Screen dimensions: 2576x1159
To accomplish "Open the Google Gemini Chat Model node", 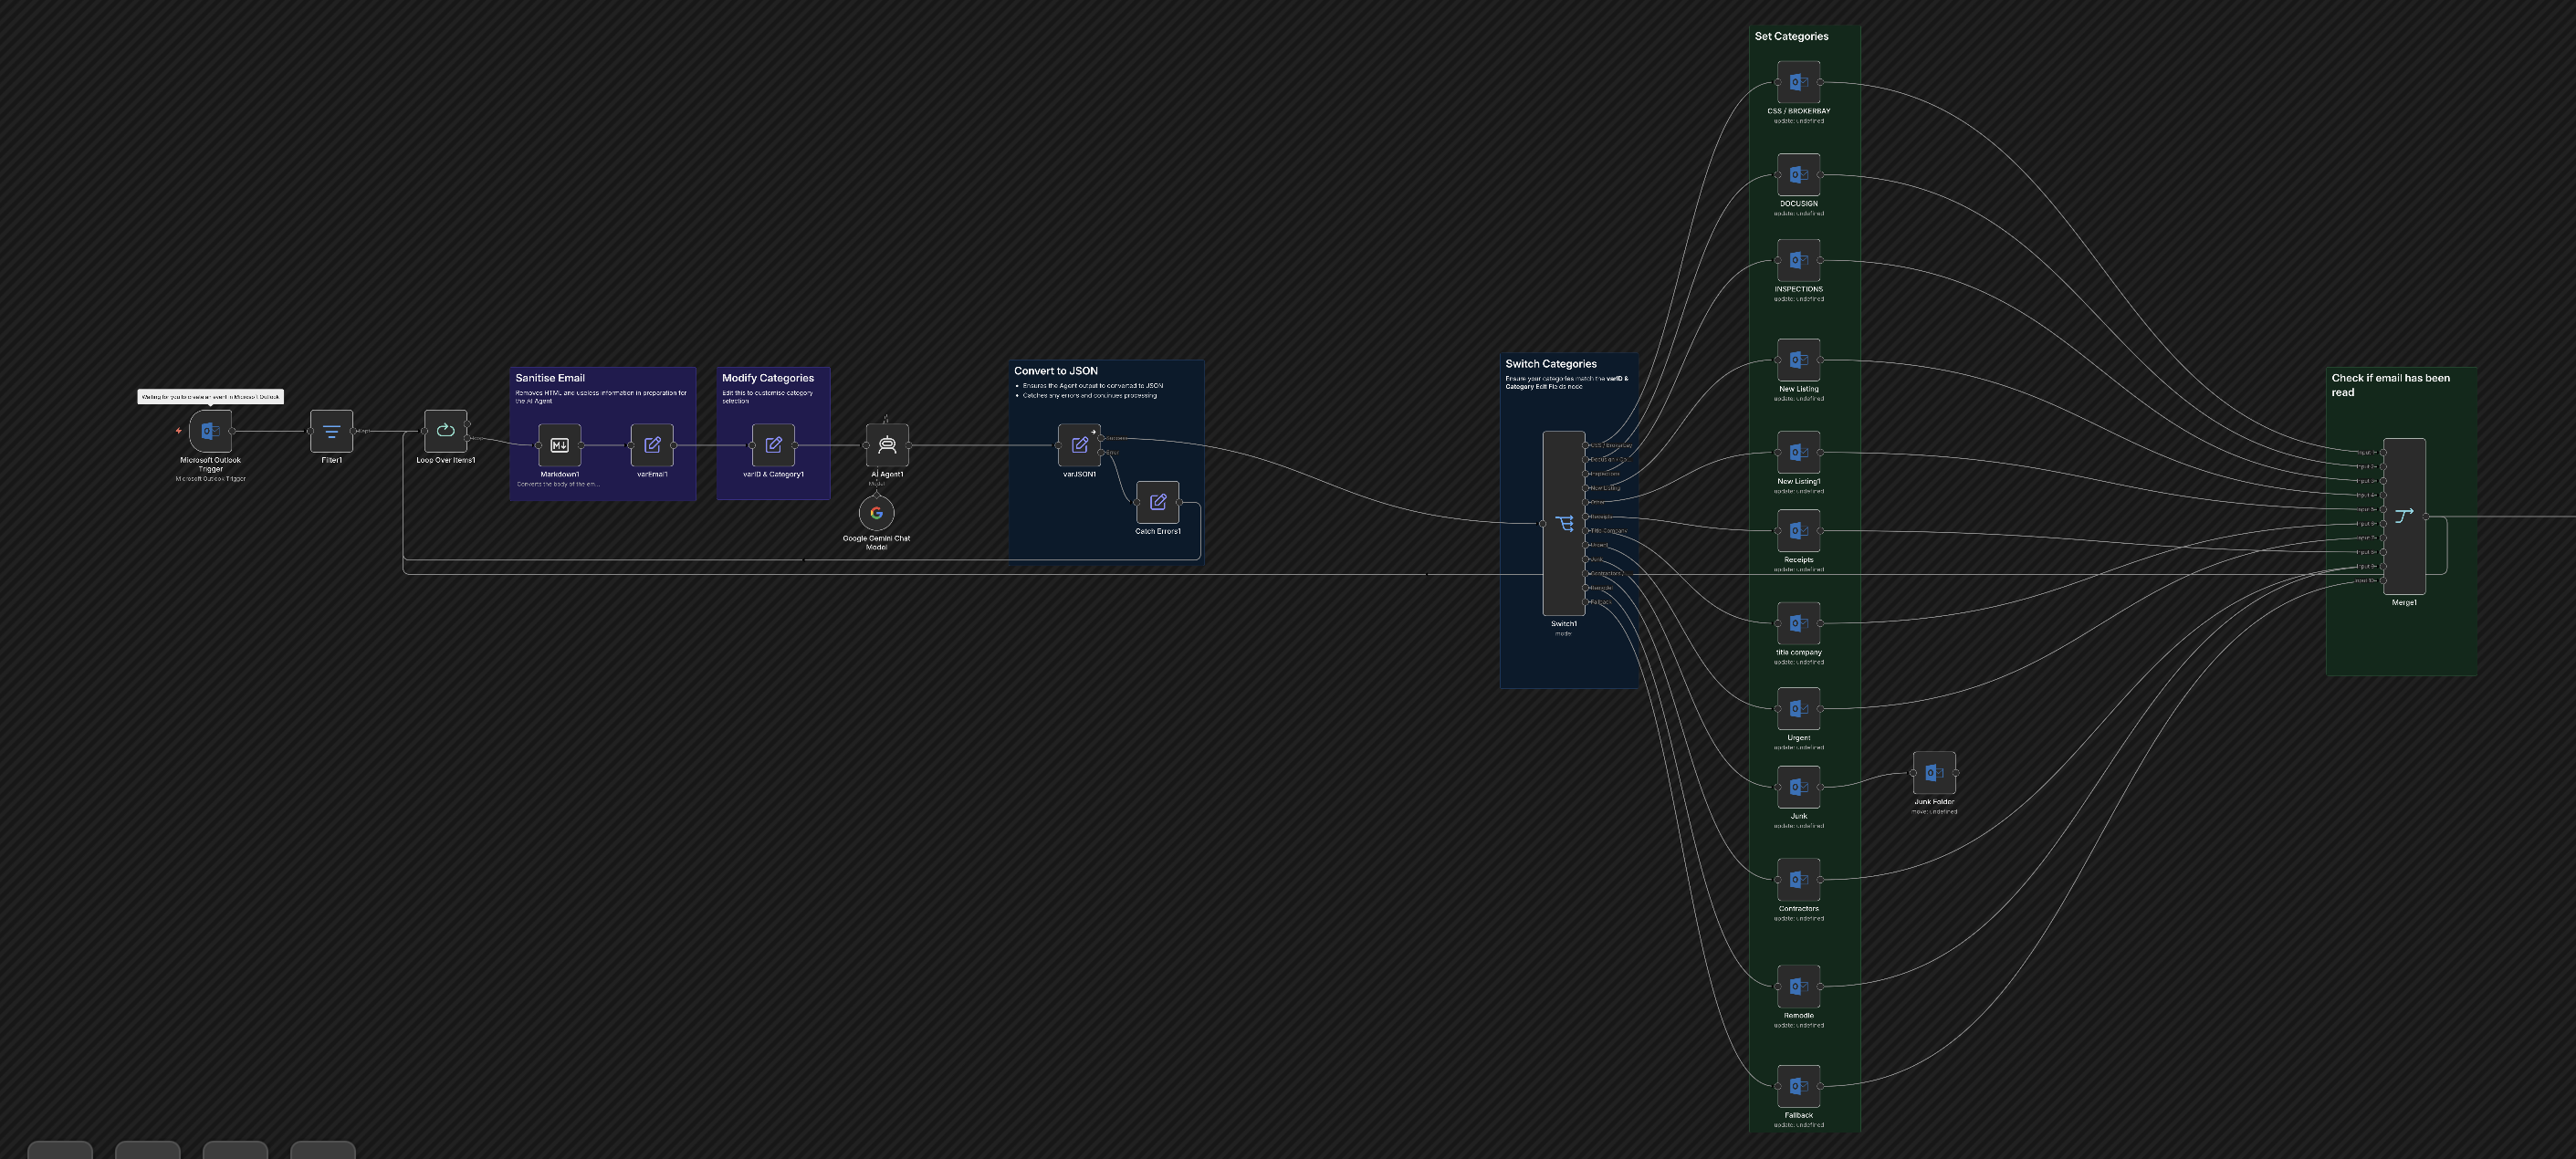I will pos(877,513).
